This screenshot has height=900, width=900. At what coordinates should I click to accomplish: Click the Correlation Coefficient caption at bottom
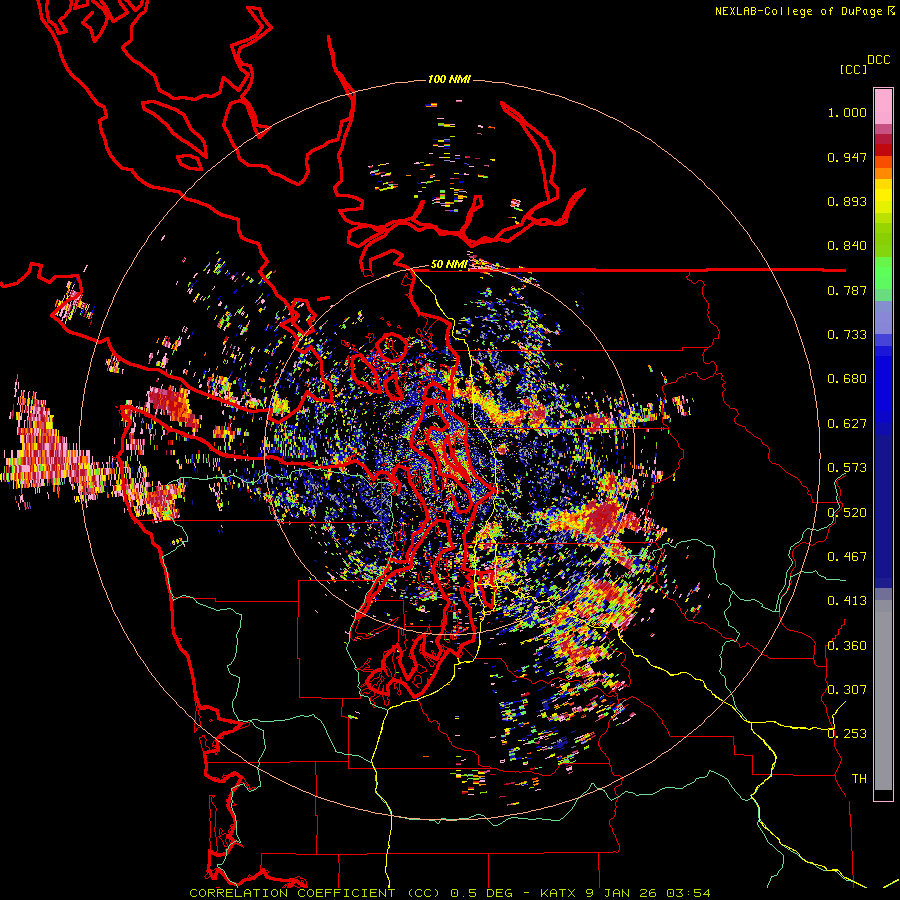click(450, 893)
